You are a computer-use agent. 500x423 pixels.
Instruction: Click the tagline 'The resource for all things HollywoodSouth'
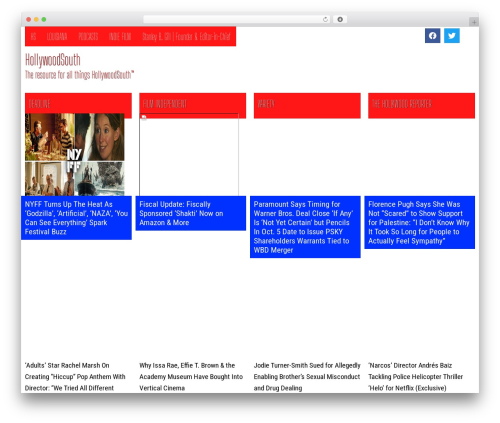pos(79,75)
